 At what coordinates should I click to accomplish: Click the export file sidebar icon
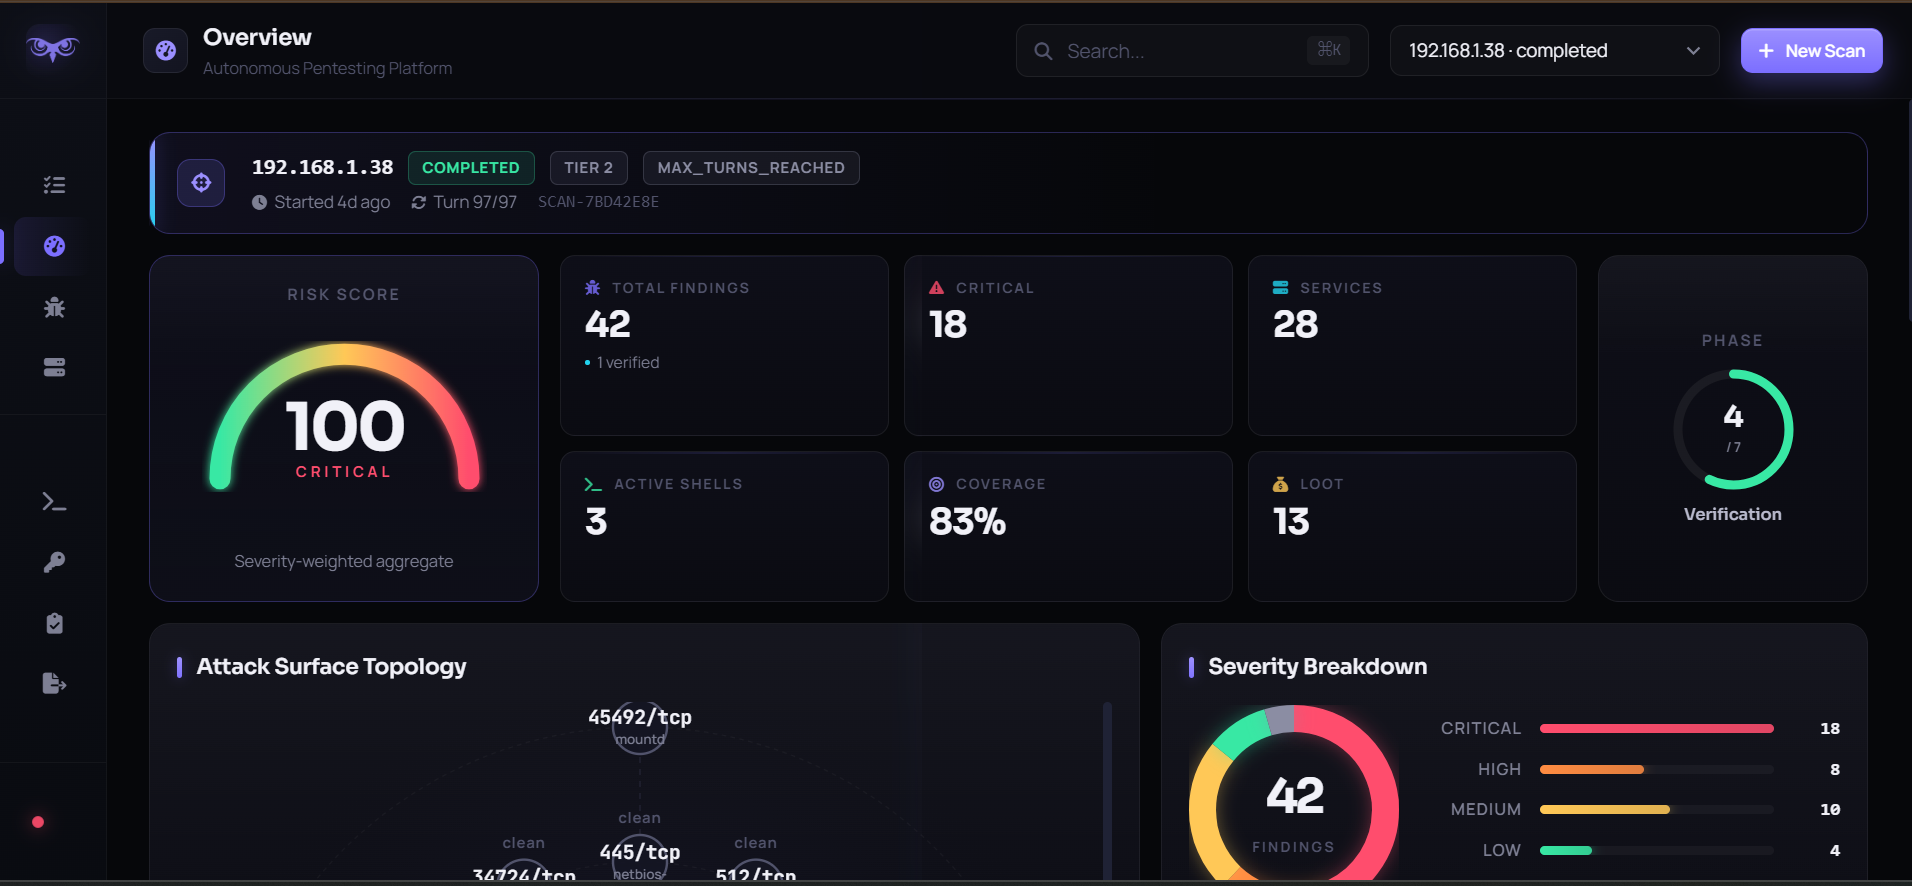[54, 683]
